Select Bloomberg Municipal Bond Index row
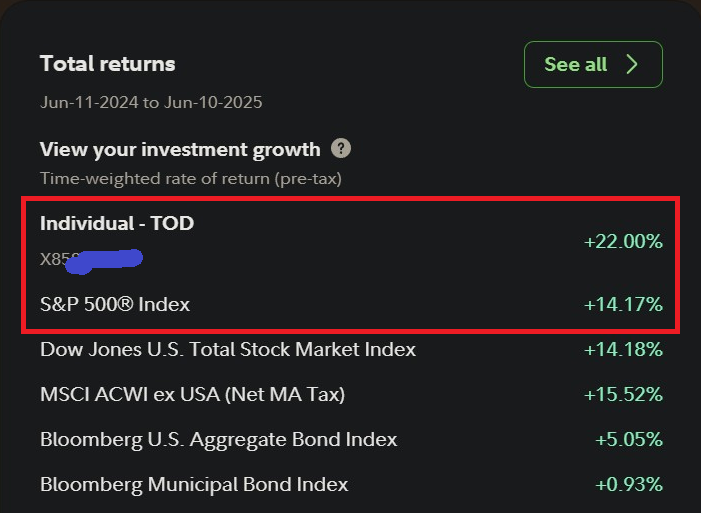701x513 pixels. pos(194,484)
